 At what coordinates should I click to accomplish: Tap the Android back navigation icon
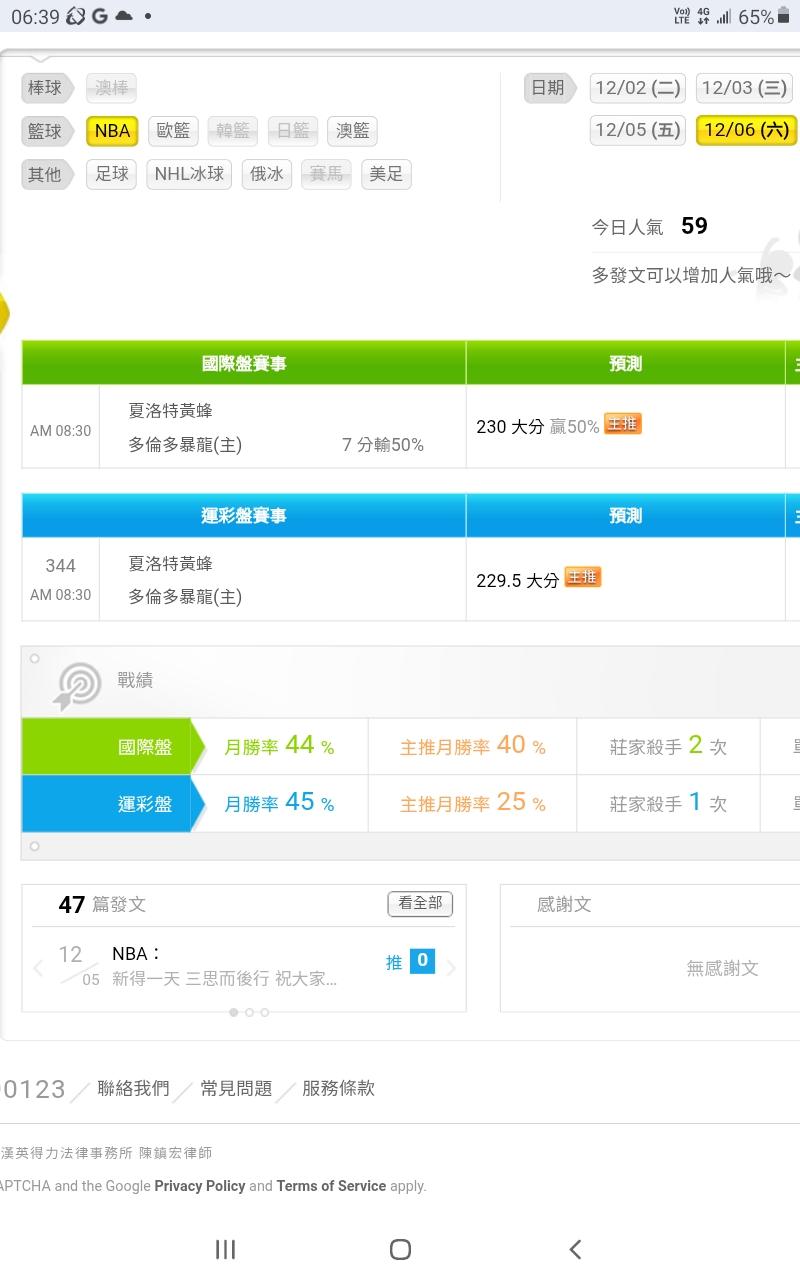tap(575, 1249)
